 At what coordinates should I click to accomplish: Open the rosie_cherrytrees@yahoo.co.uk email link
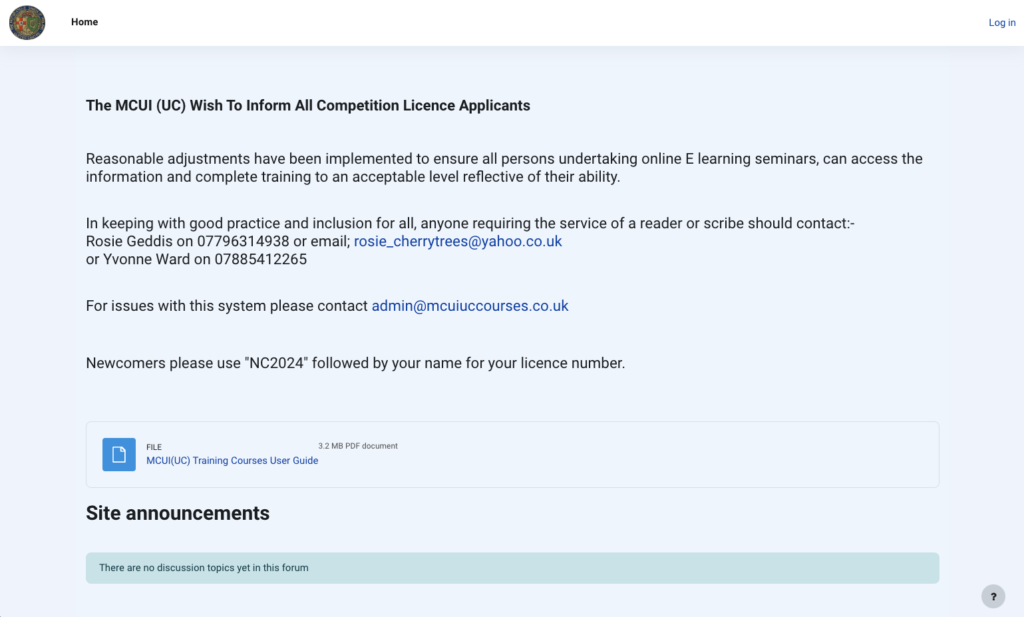click(x=458, y=241)
